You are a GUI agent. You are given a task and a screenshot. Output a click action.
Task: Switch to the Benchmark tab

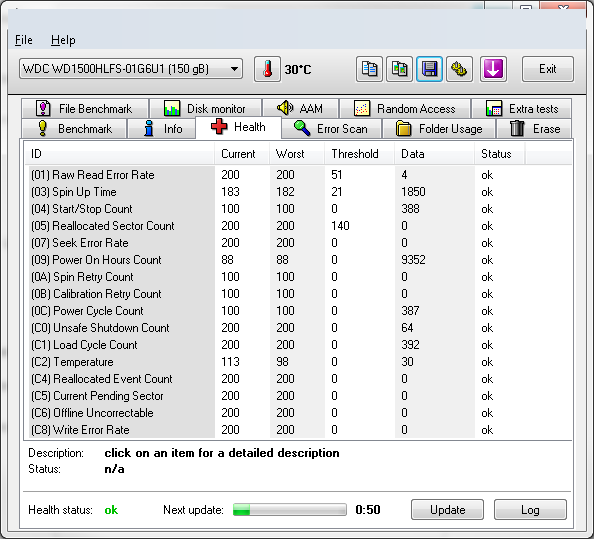(x=74, y=129)
